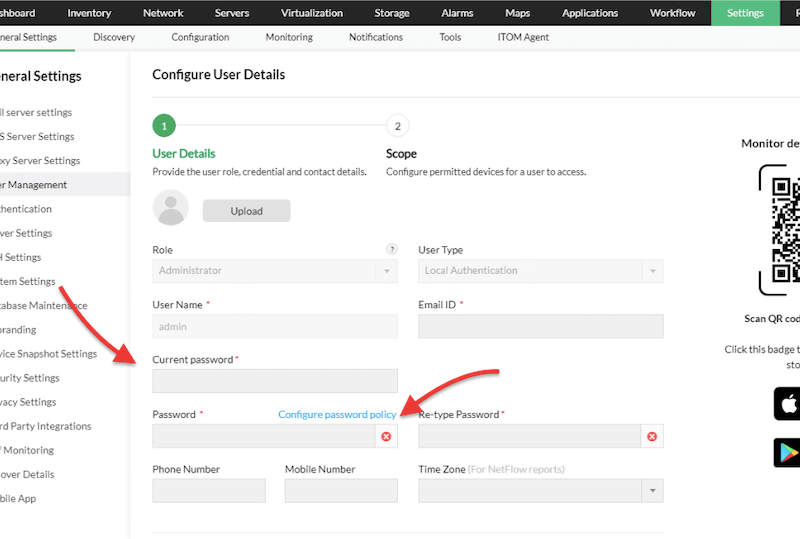
Task: Switch to the Monitoring tab
Action: (x=289, y=37)
